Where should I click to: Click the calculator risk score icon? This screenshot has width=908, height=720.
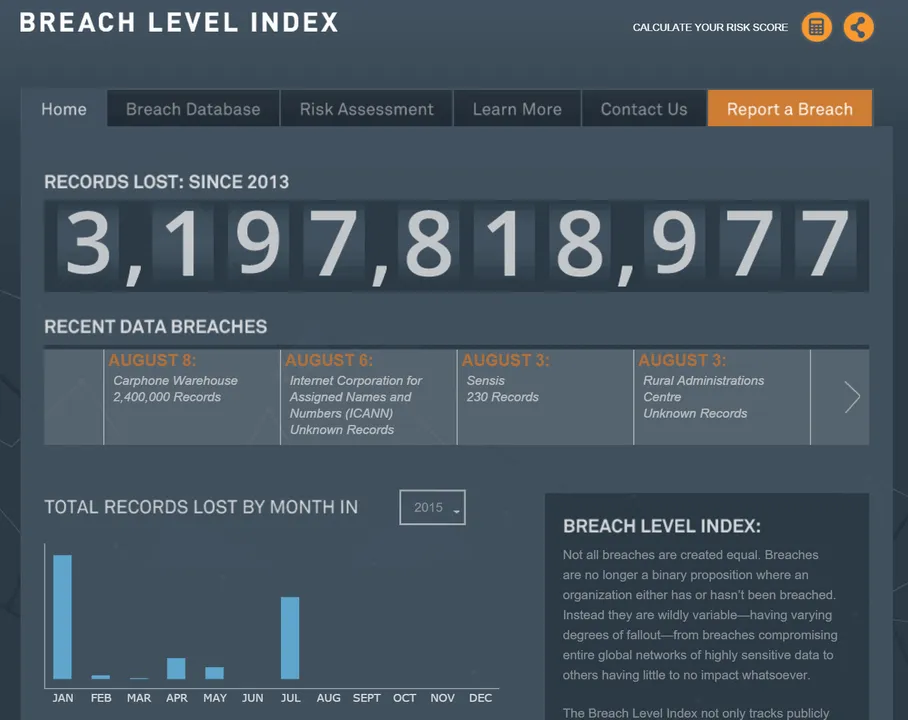816,27
